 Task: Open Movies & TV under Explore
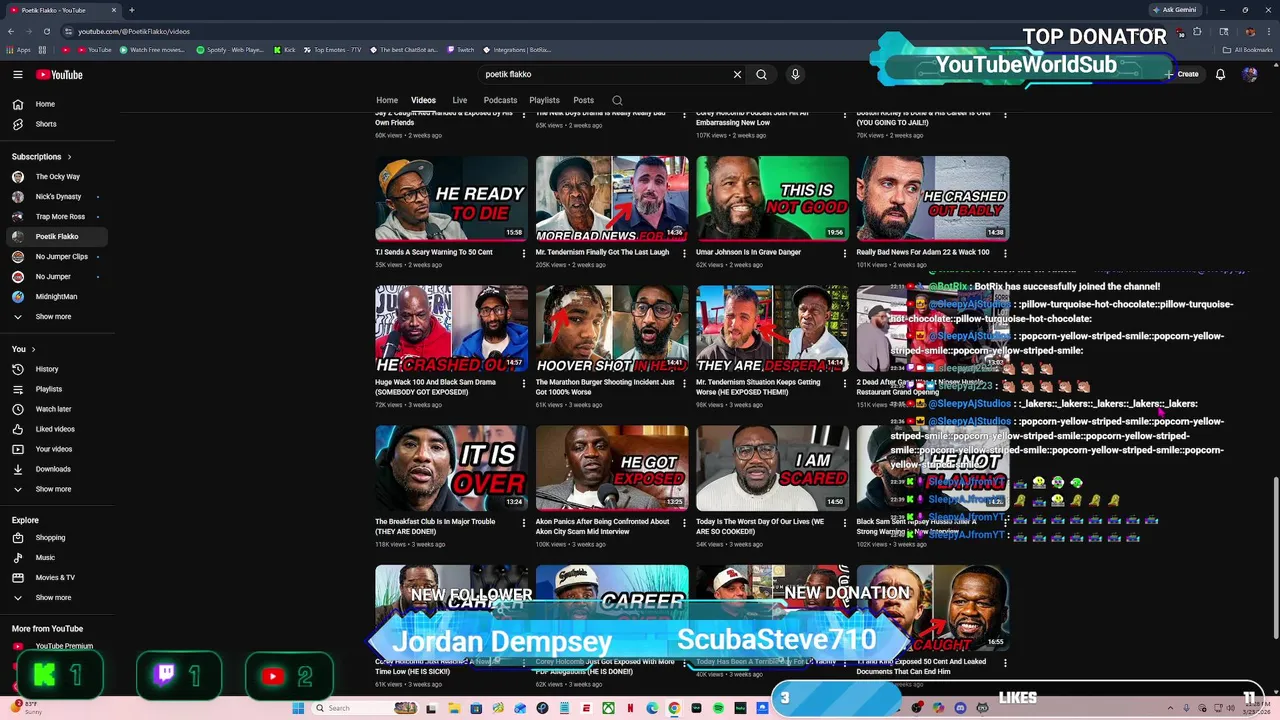coord(56,578)
